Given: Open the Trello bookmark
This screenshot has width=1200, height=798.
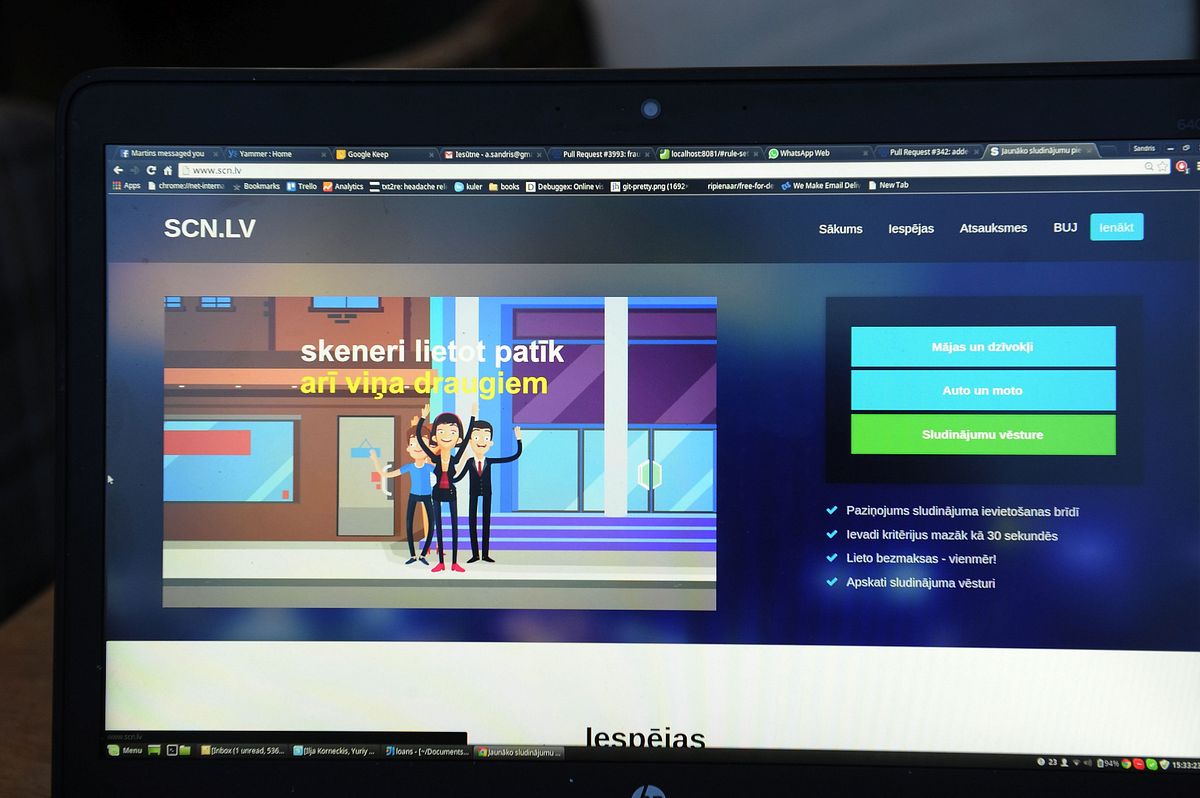Looking at the screenshot, I should click(x=301, y=186).
